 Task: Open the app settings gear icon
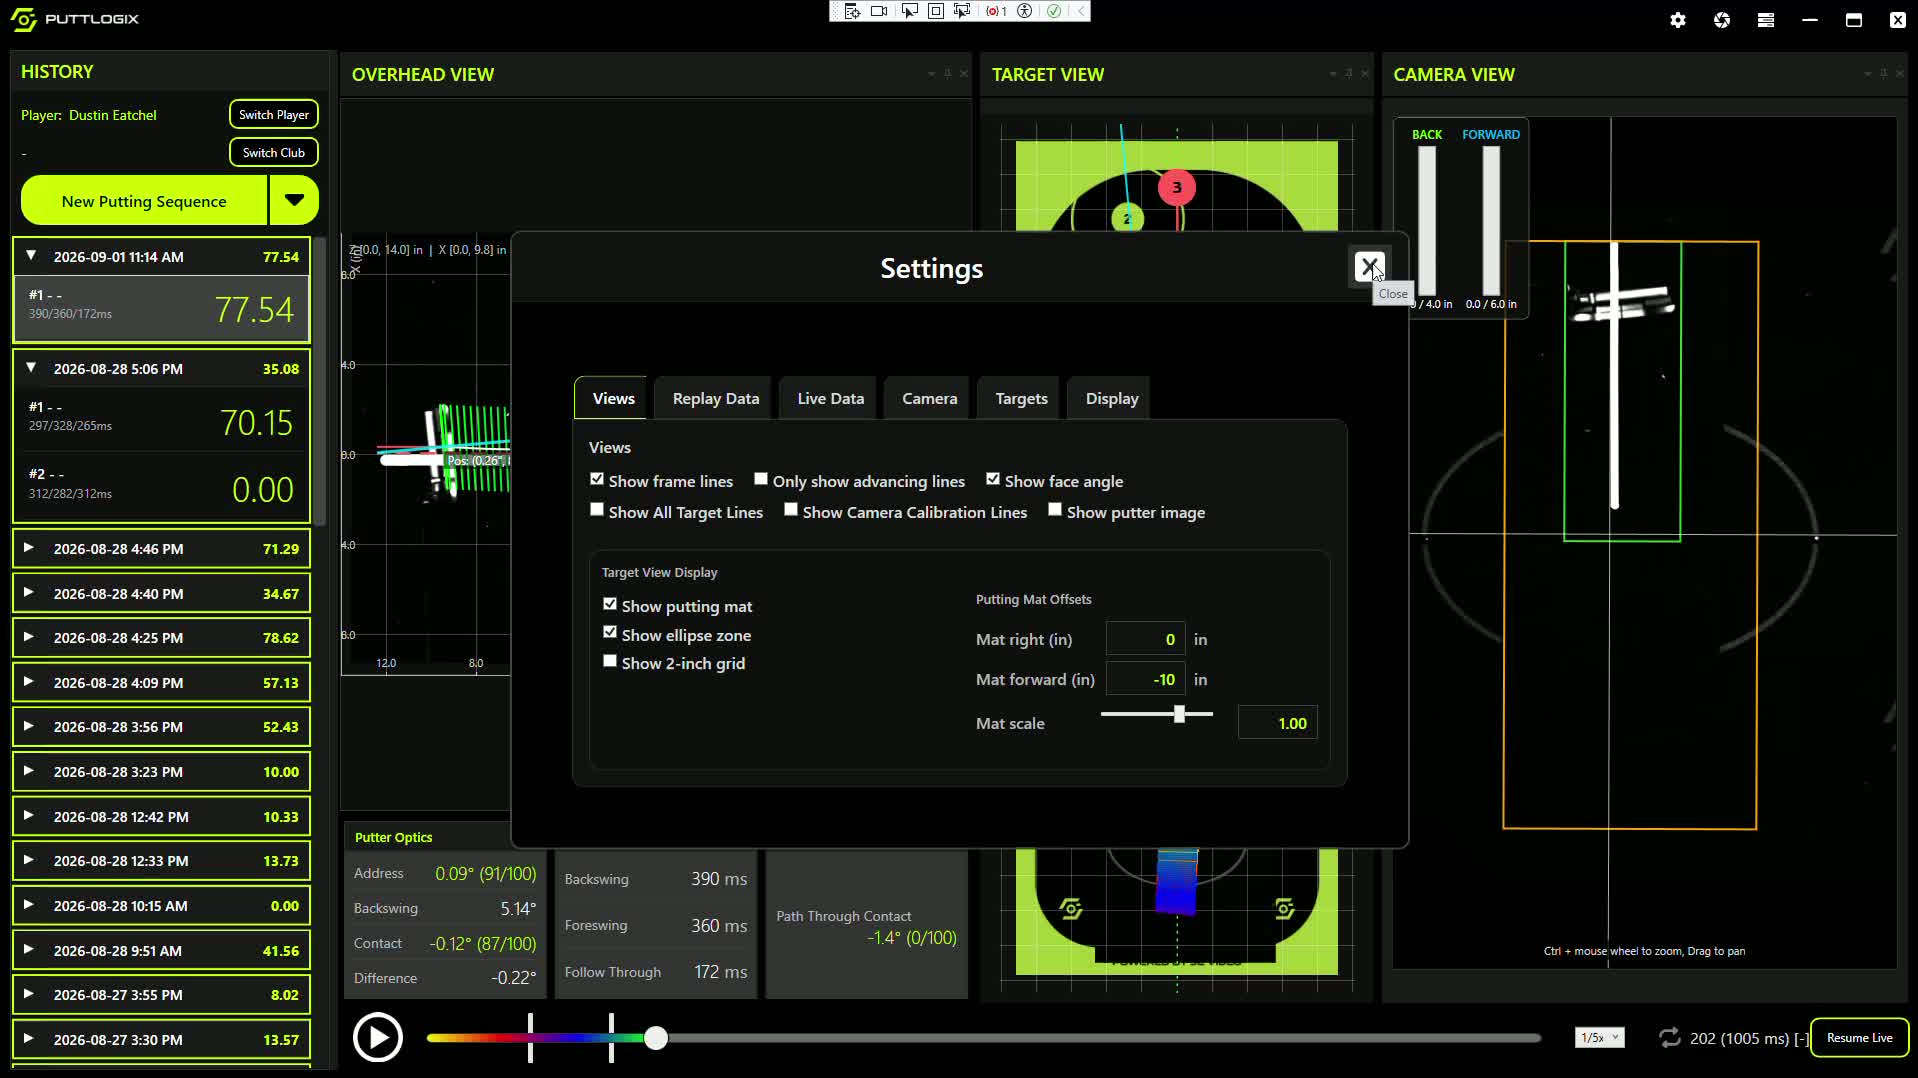tap(1678, 20)
